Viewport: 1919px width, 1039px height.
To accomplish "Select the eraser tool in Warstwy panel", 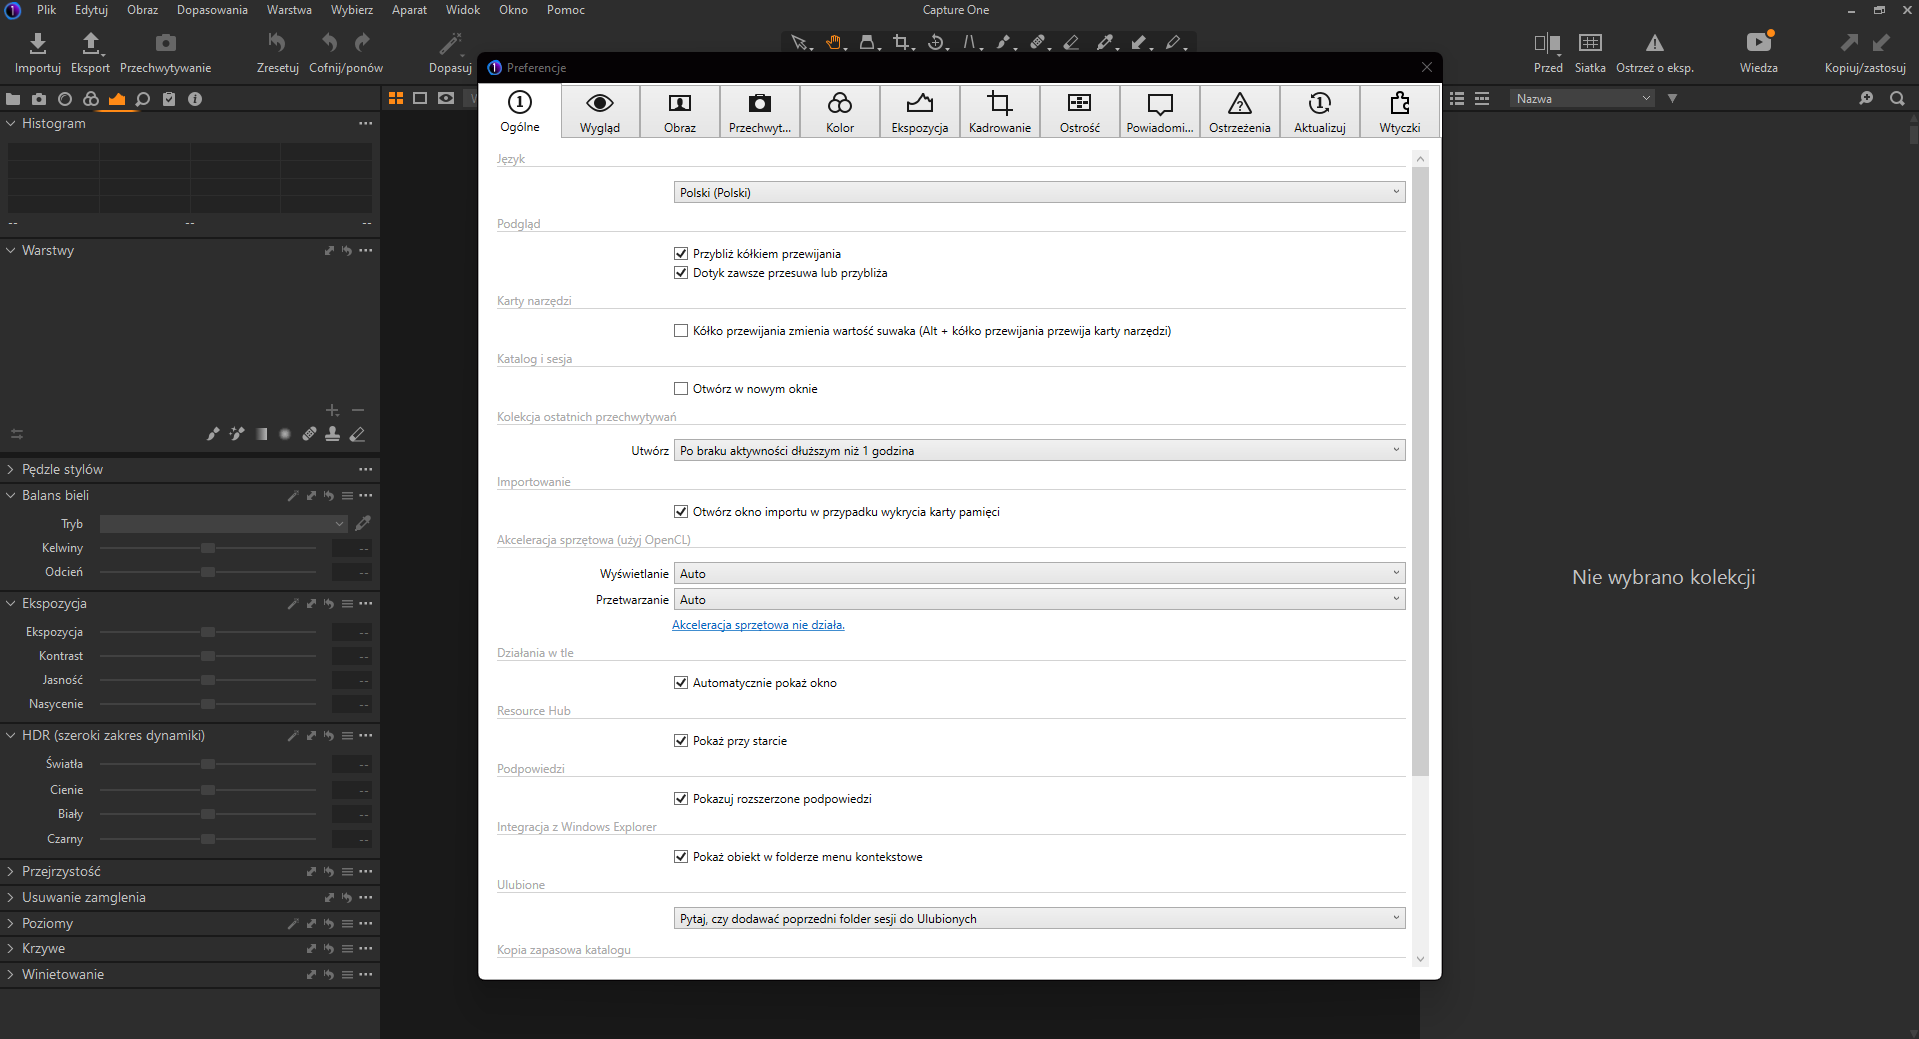I will (357, 434).
